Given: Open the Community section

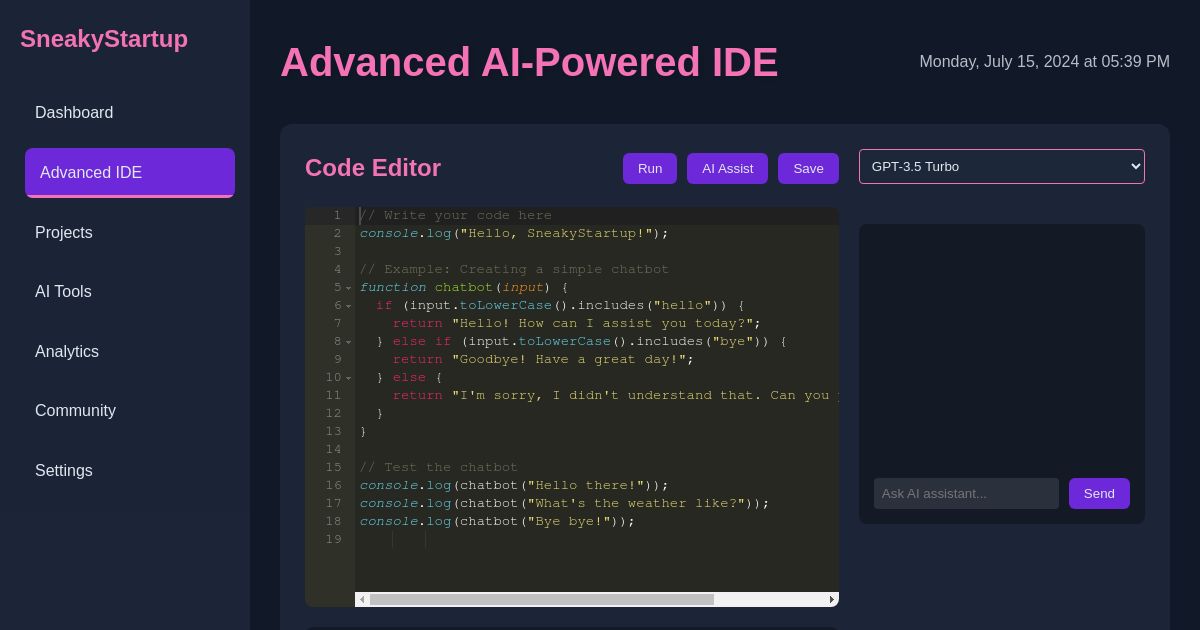Looking at the screenshot, I should [75, 411].
